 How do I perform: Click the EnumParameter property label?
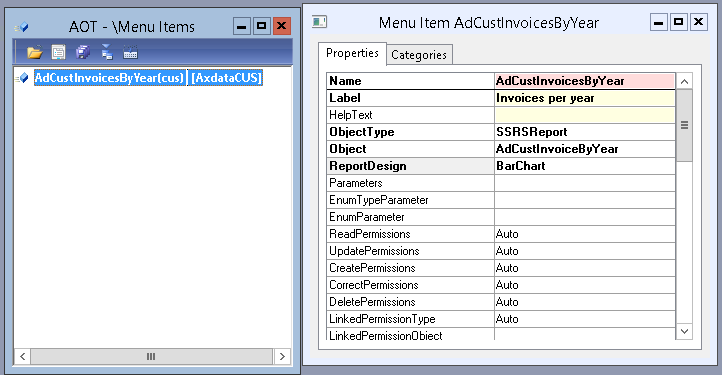point(367,217)
